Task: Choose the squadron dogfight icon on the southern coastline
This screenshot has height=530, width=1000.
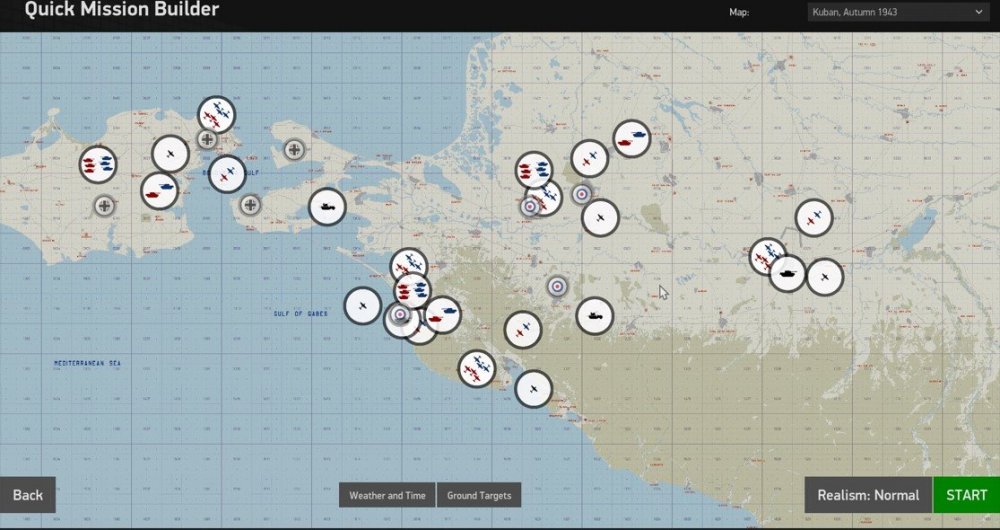Action: click(x=477, y=369)
